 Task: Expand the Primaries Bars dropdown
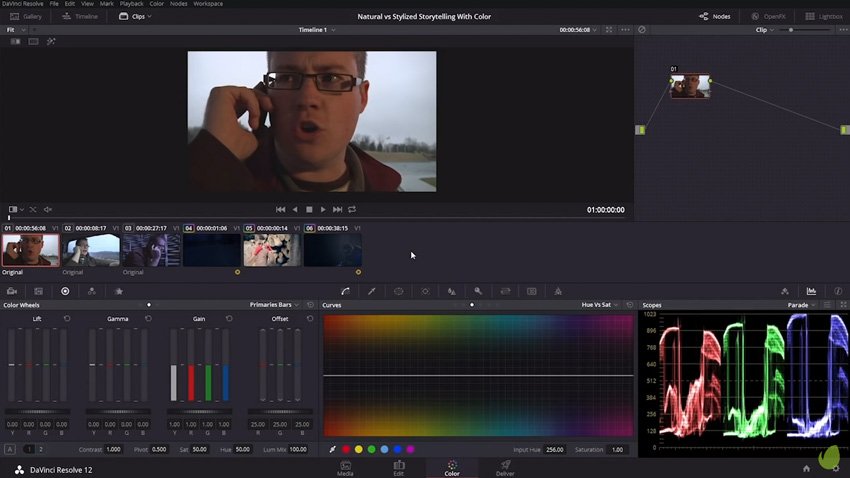coord(274,304)
